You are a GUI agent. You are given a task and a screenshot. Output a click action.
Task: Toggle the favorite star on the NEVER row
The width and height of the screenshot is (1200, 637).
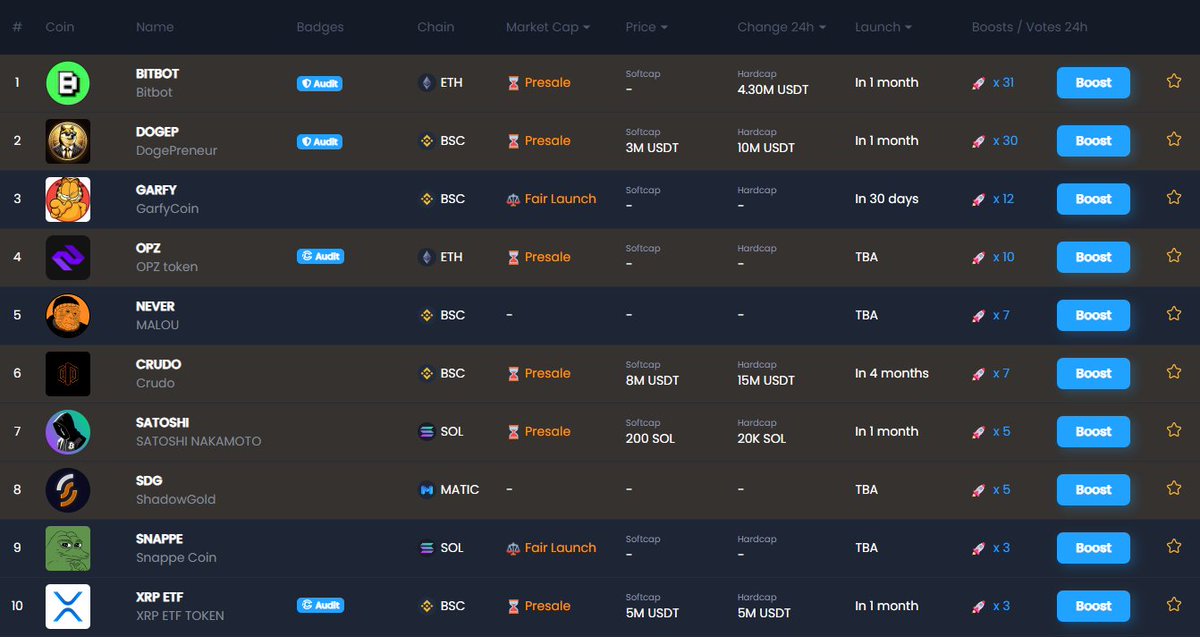(x=1172, y=314)
